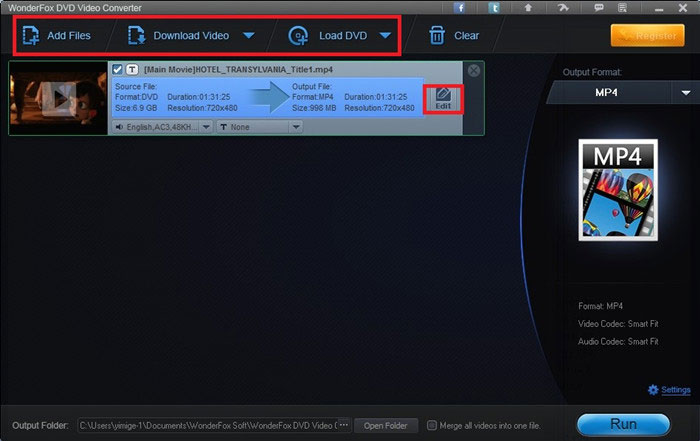Open Edit for the video item
Image resolution: width=700 pixels, height=441 pixels.
[443, 99]
